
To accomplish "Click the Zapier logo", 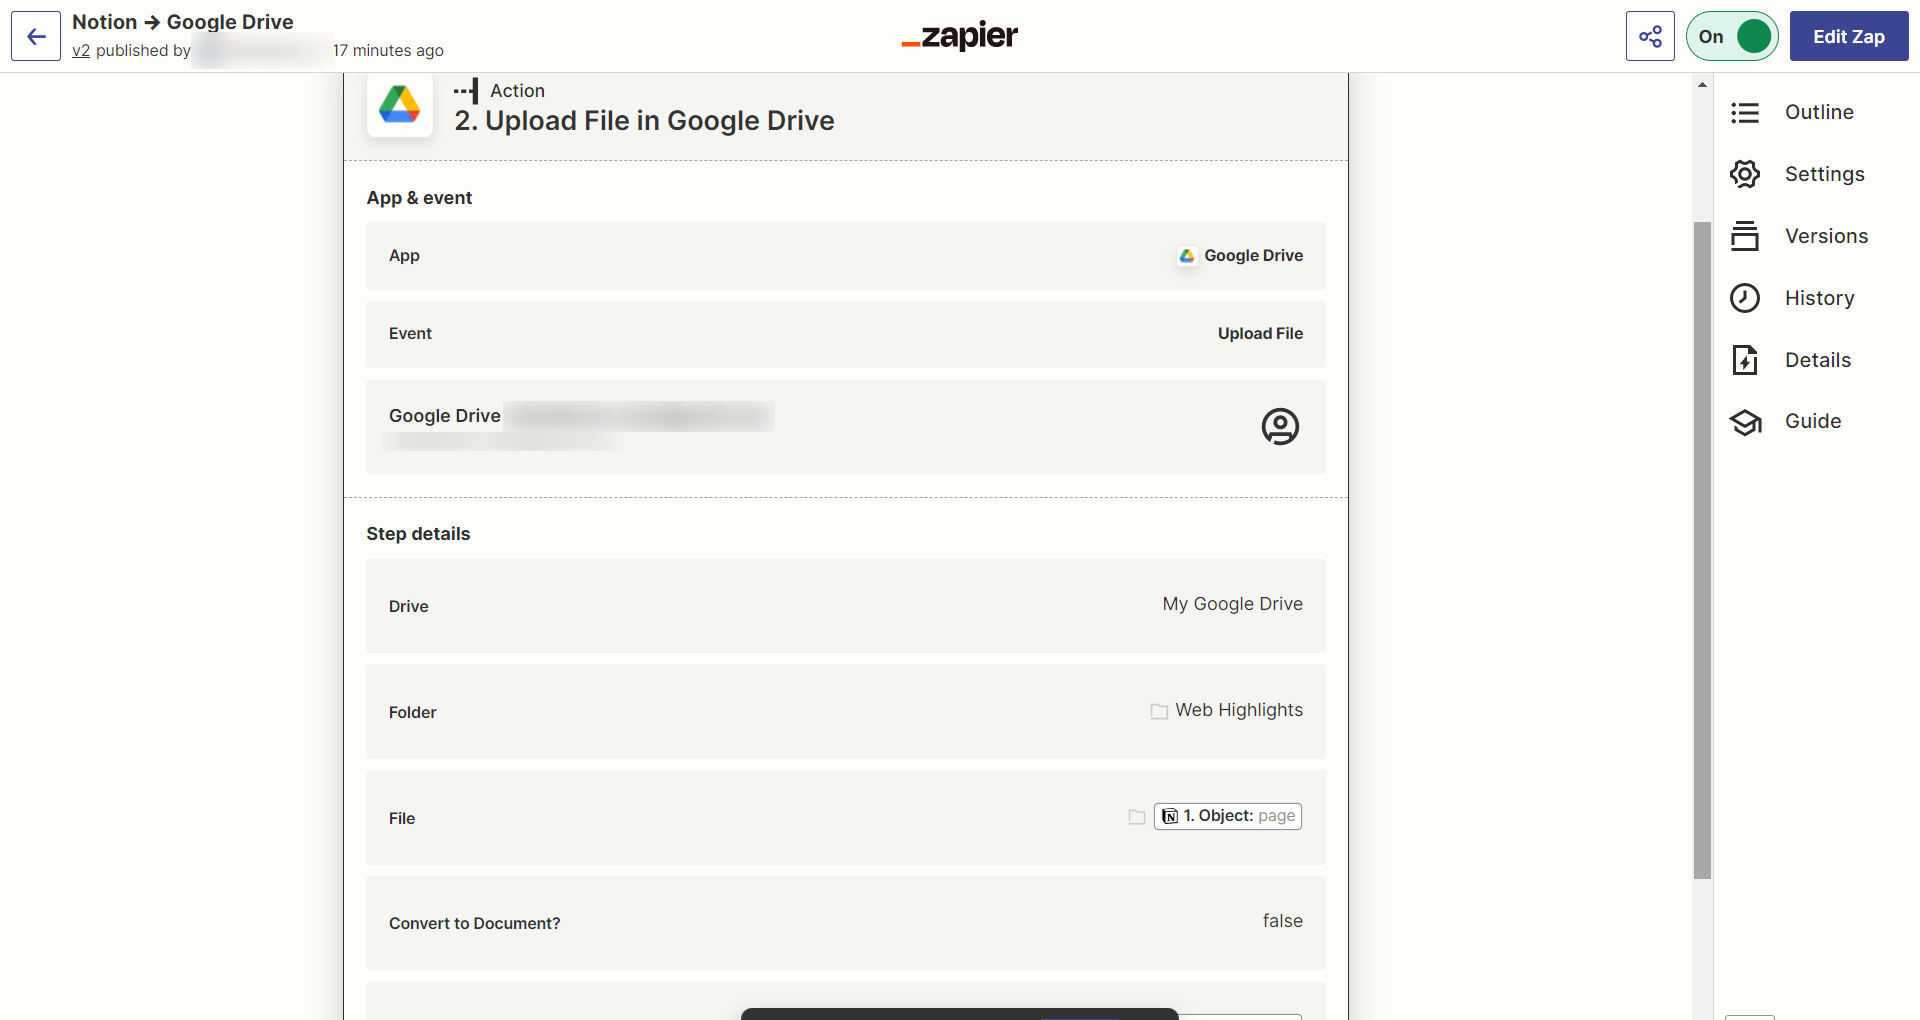I will click(960, 37).
